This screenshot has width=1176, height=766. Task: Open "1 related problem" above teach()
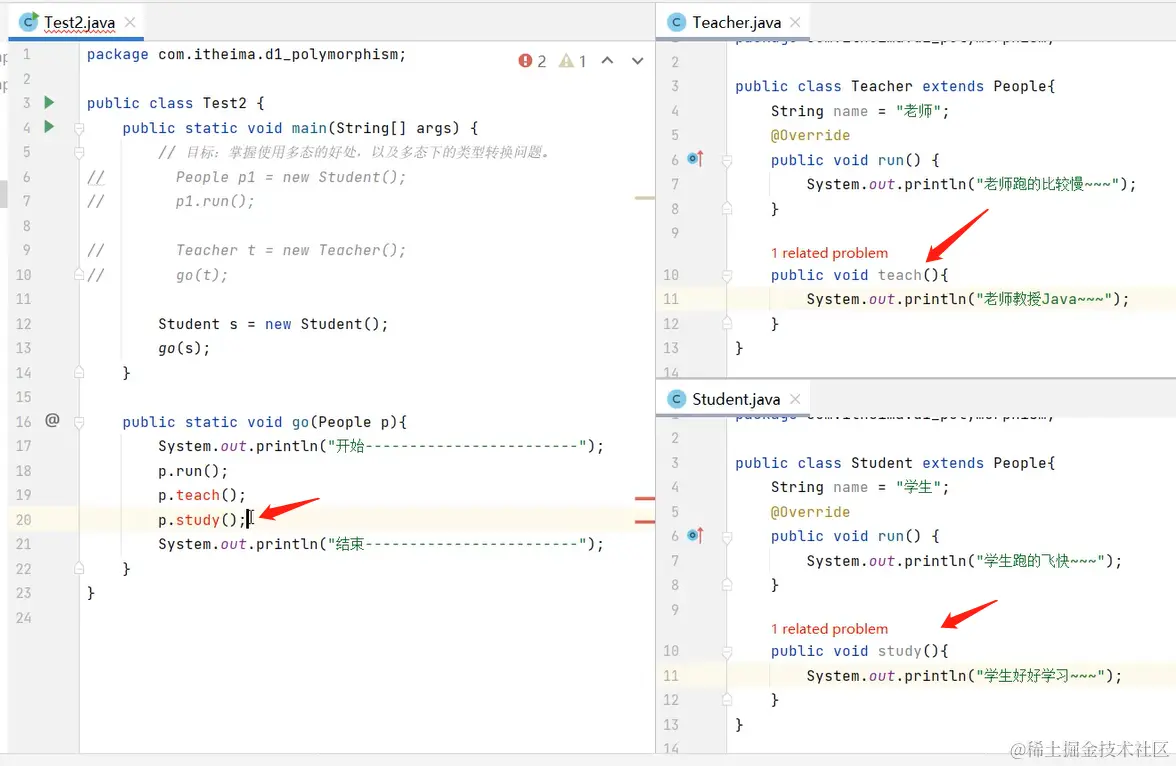click(x=829, y=253)
